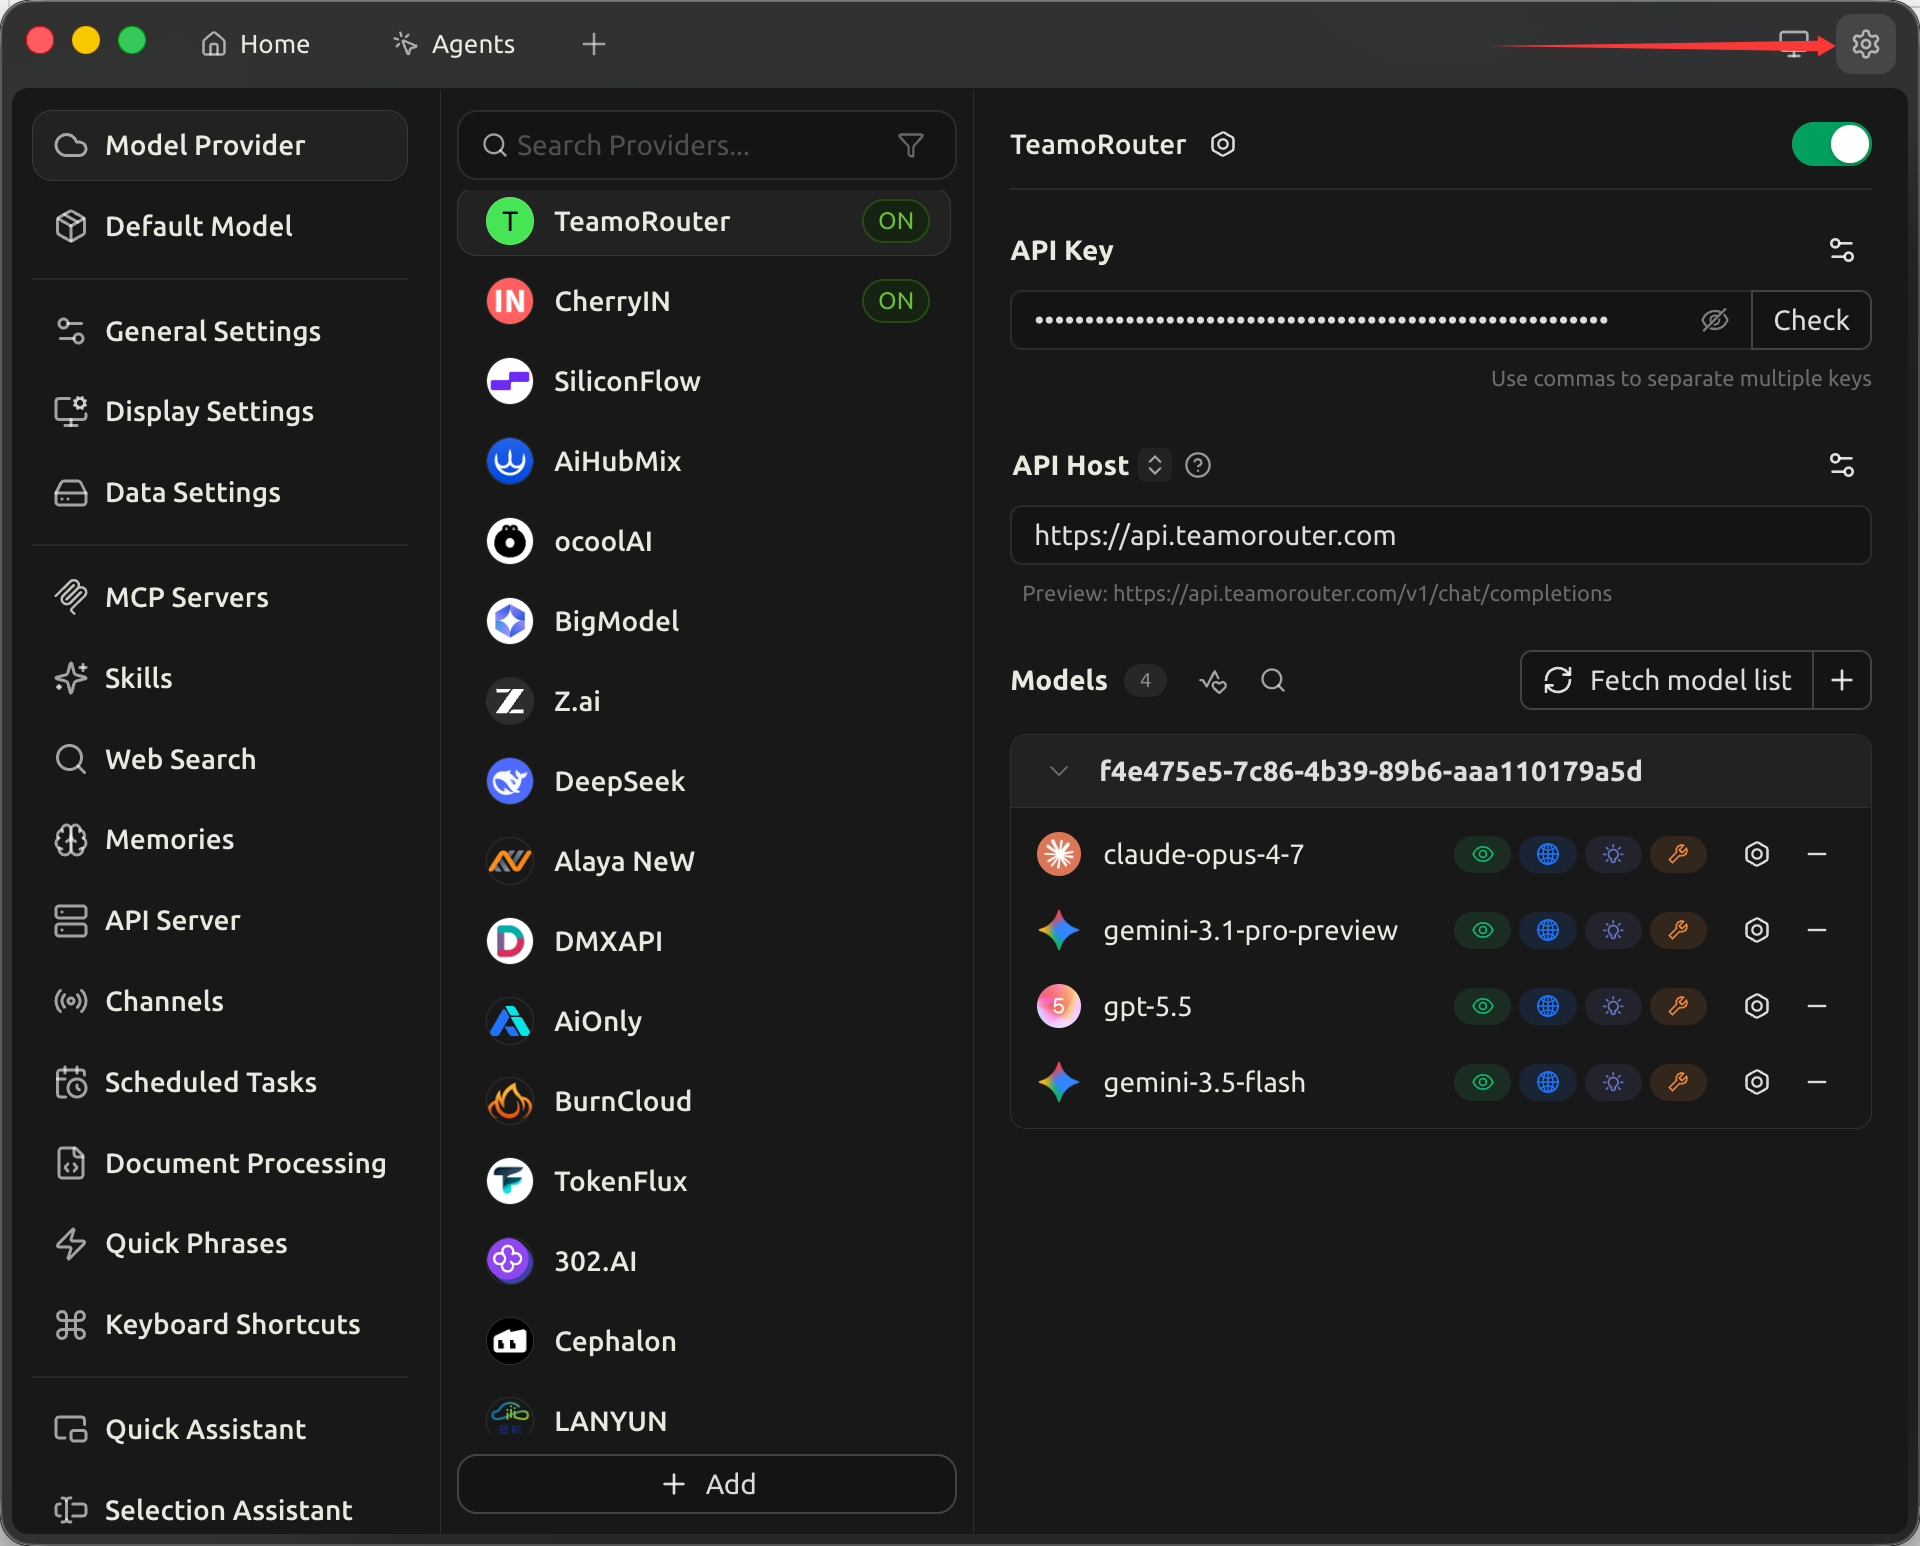Image resolution: width=1920 pixels, height=1546 pixels.
Task: Remove the gemini-3.1-pro-preview model
Action: 1817,930
